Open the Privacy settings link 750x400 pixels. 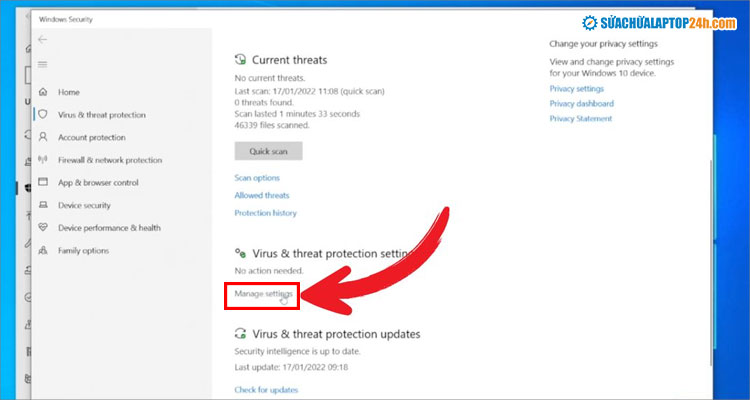point(576,89)
